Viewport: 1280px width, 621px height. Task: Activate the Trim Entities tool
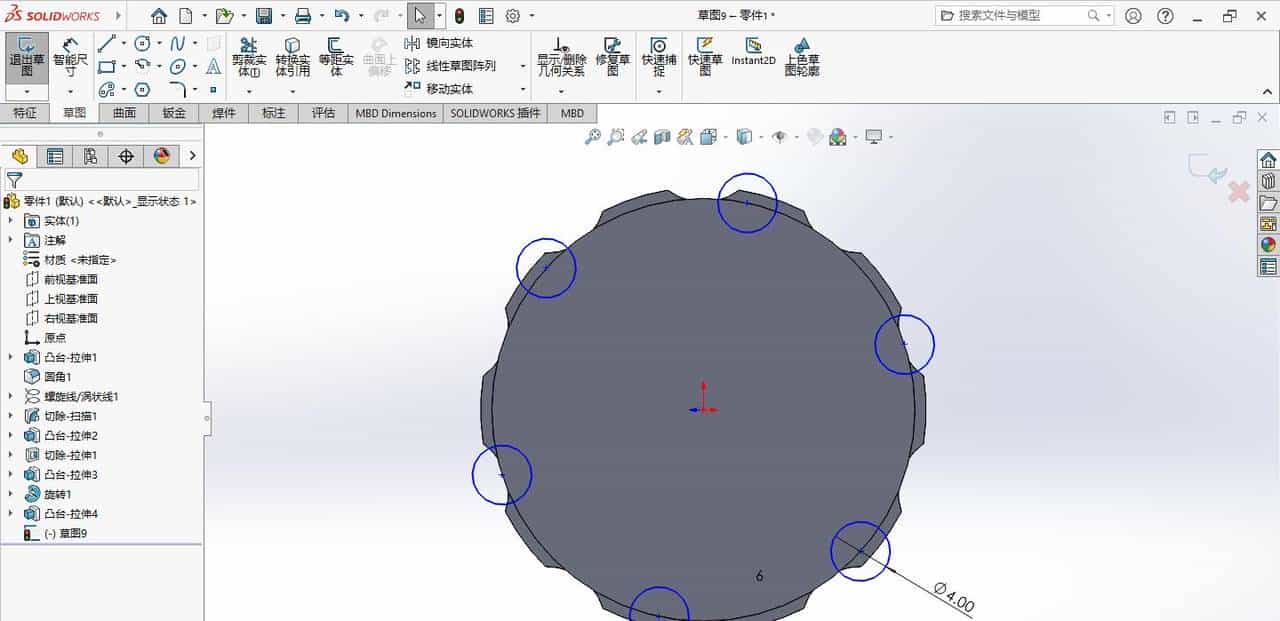(247, 55)
